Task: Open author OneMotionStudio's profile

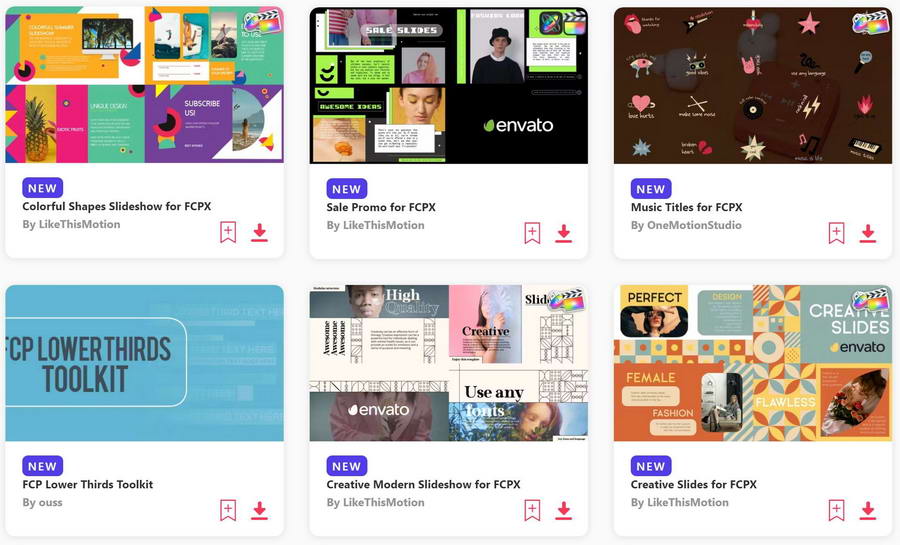Action: (x=694, y=225)
